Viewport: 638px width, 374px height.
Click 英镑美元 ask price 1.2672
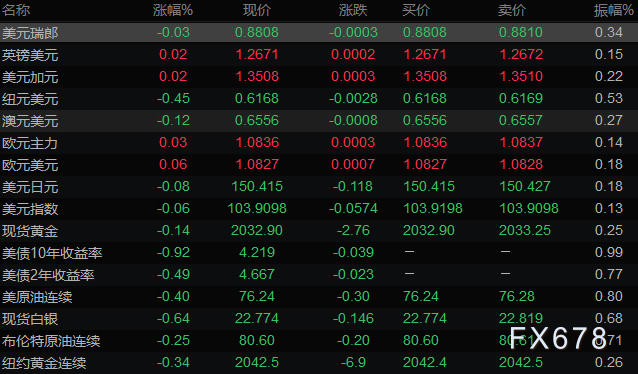pos(521,54)
